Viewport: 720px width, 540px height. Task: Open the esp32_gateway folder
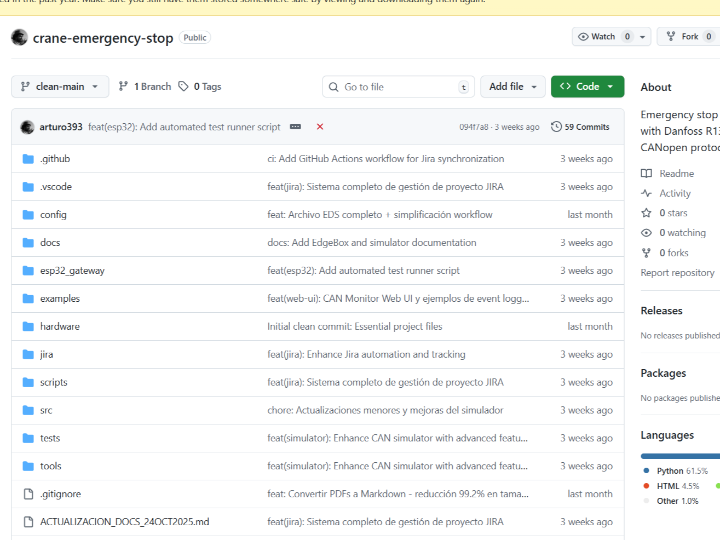point(72,271)
